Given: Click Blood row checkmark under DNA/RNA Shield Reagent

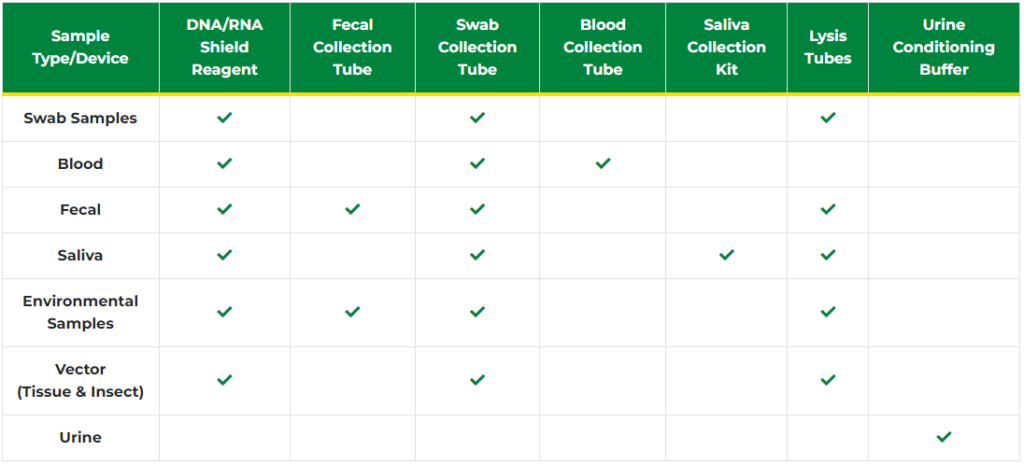Looking at the screenshot, I should [x=224, y=163].
